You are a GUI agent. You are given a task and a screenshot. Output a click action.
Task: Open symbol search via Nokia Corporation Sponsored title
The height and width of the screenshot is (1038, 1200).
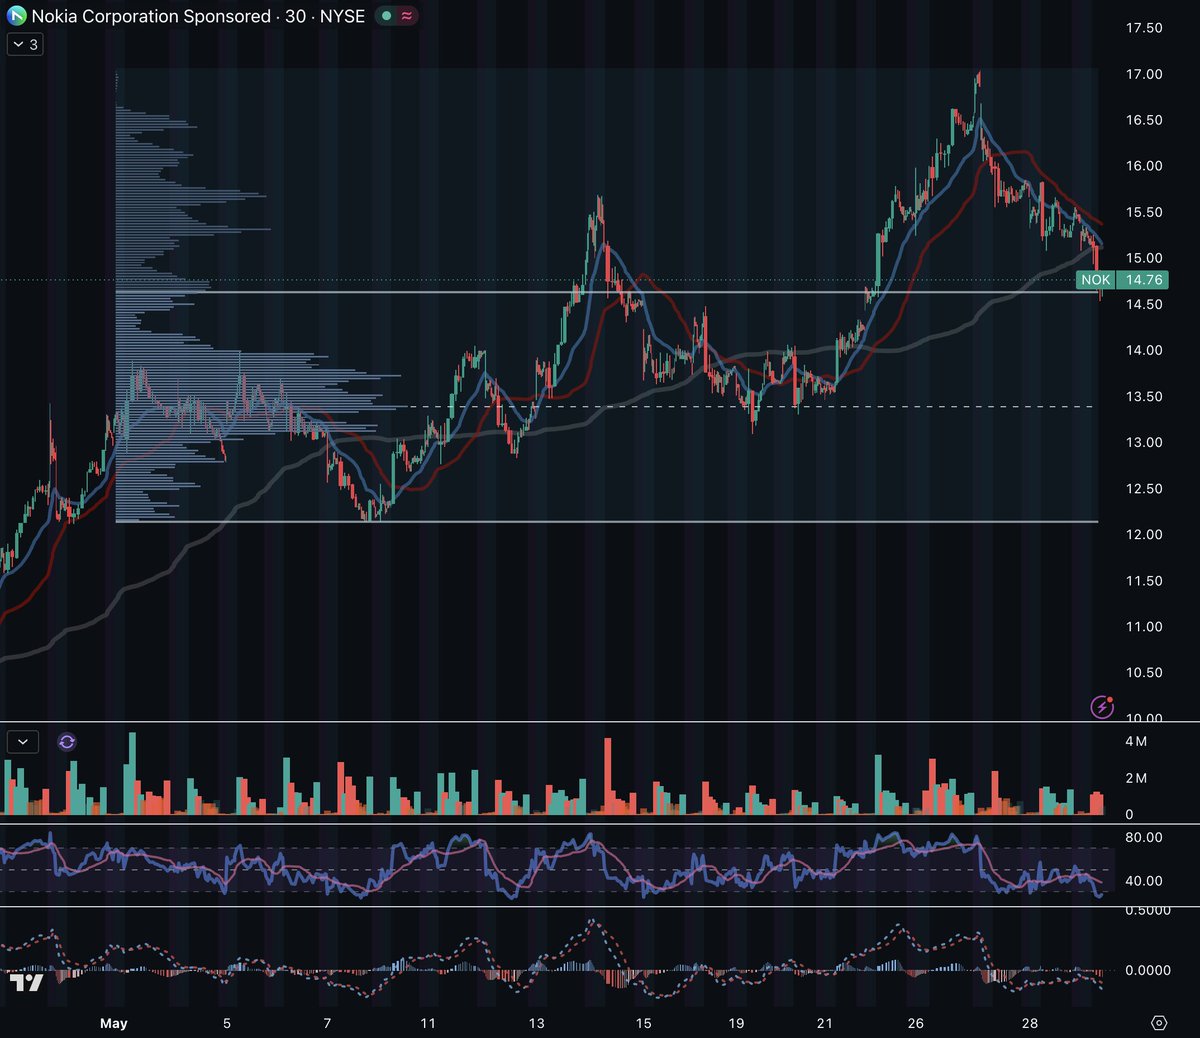click(151, 17)
